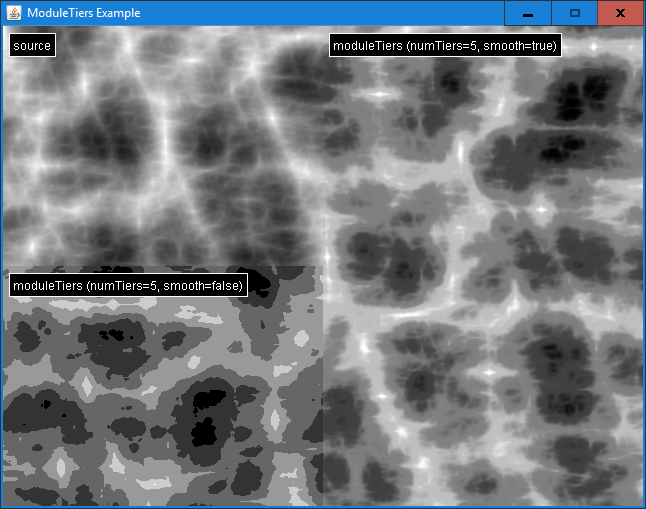Minimize the ModuleTiers Example window
Viewport: 646px width, 509px height.
tap(527, 13)
